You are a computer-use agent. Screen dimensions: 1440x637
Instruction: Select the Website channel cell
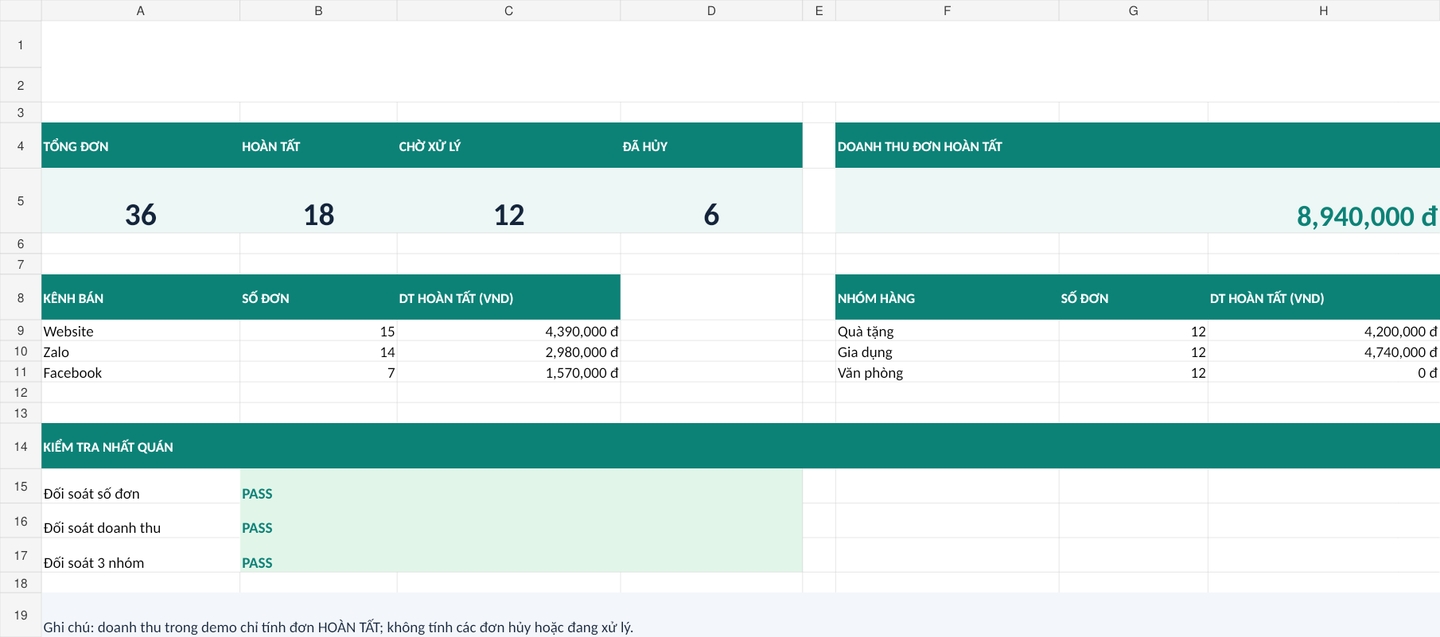coord(140,331)
